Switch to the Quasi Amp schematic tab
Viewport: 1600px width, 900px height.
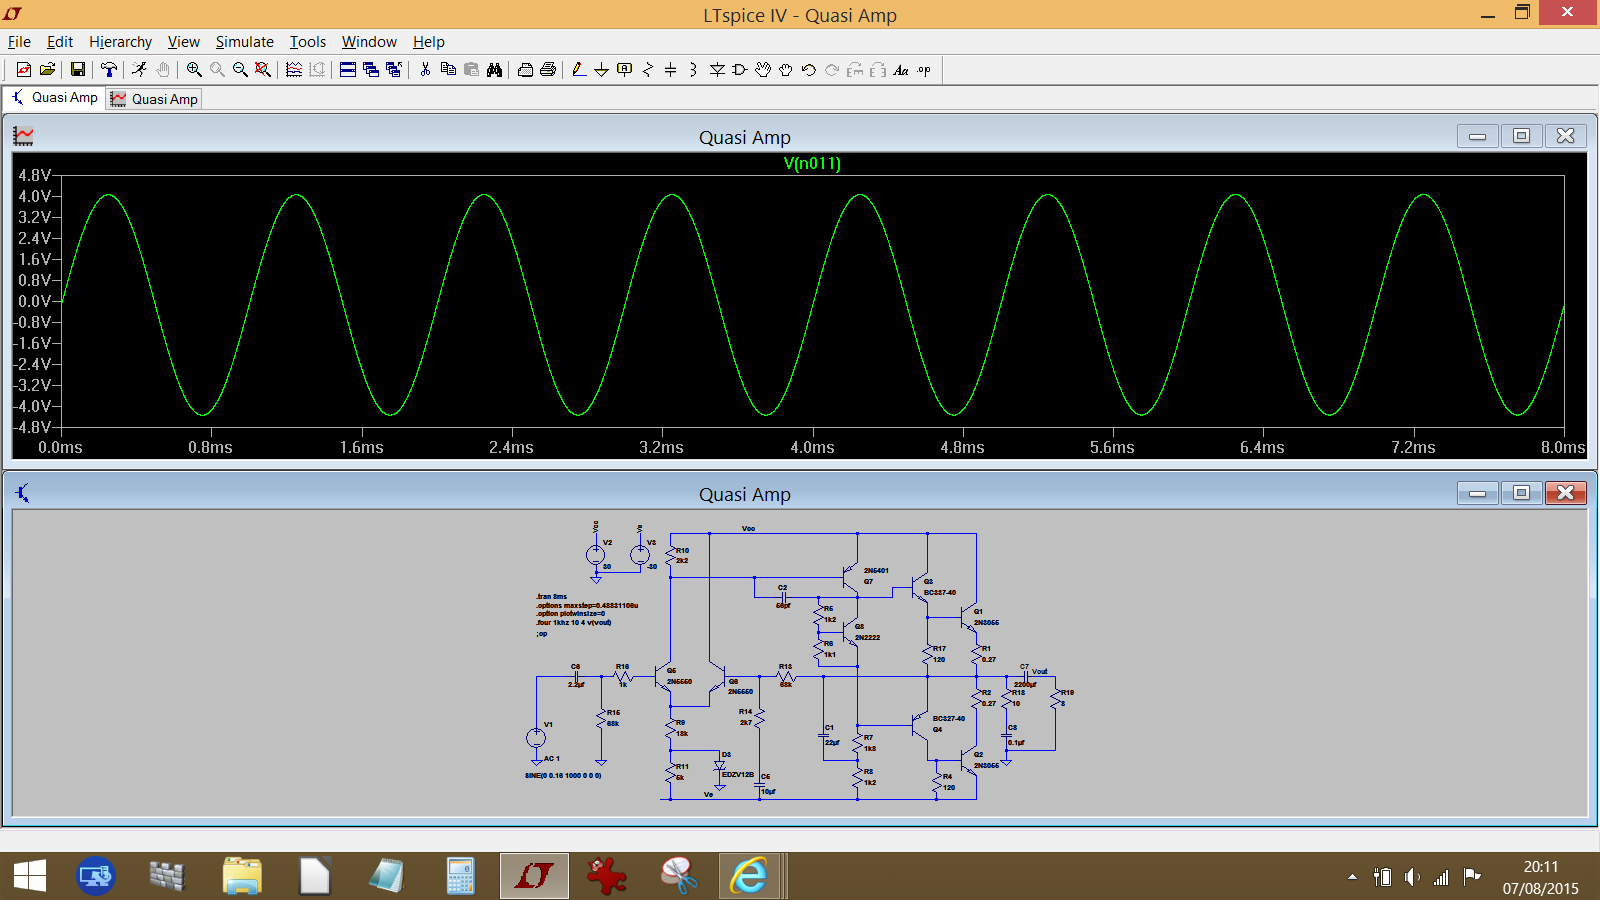pyautogui.click(x=55, y=98)
